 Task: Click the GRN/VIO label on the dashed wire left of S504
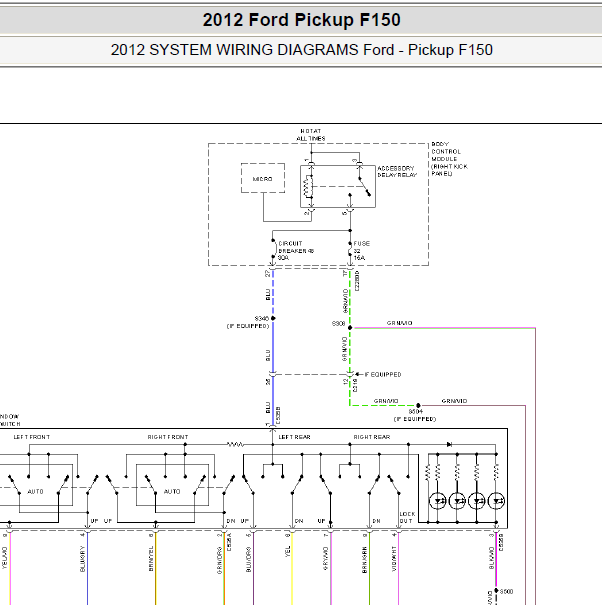point(386,401)
